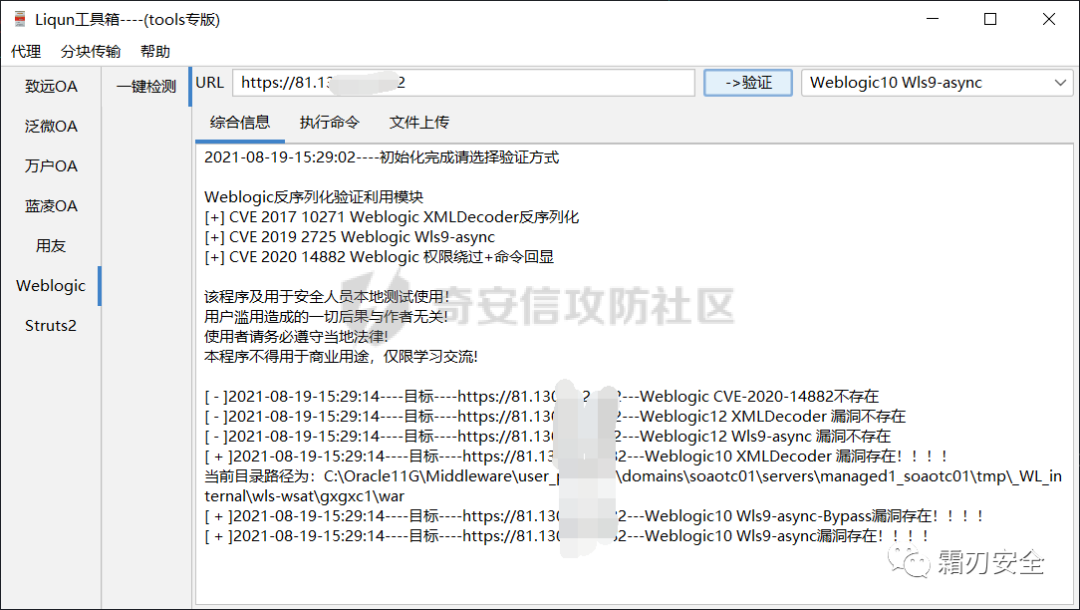Click the line 本程序不得用于商业用途

pyautogui.click(x=341, y=357)
